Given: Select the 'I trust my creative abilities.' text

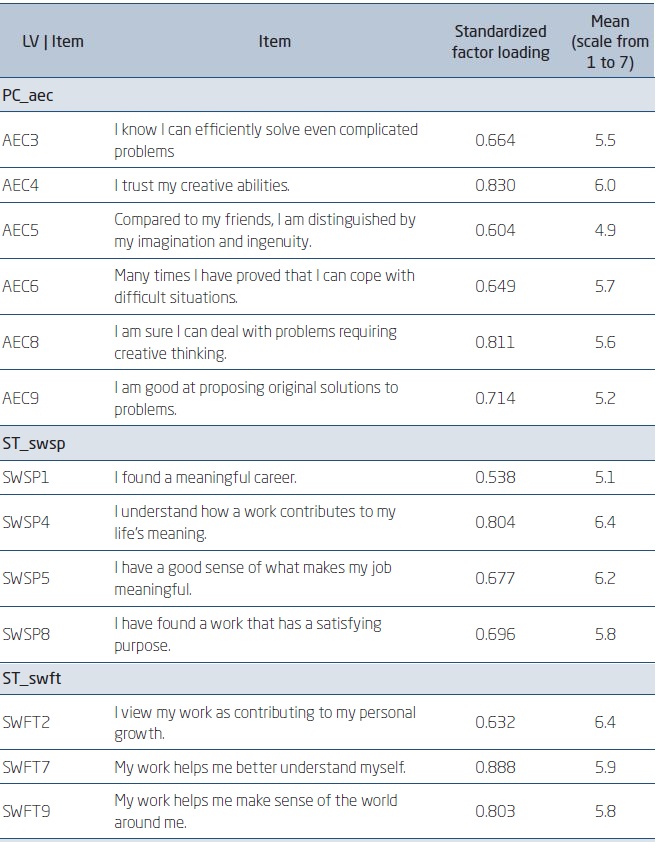Looking at the screenshot, I should (202, 185).
